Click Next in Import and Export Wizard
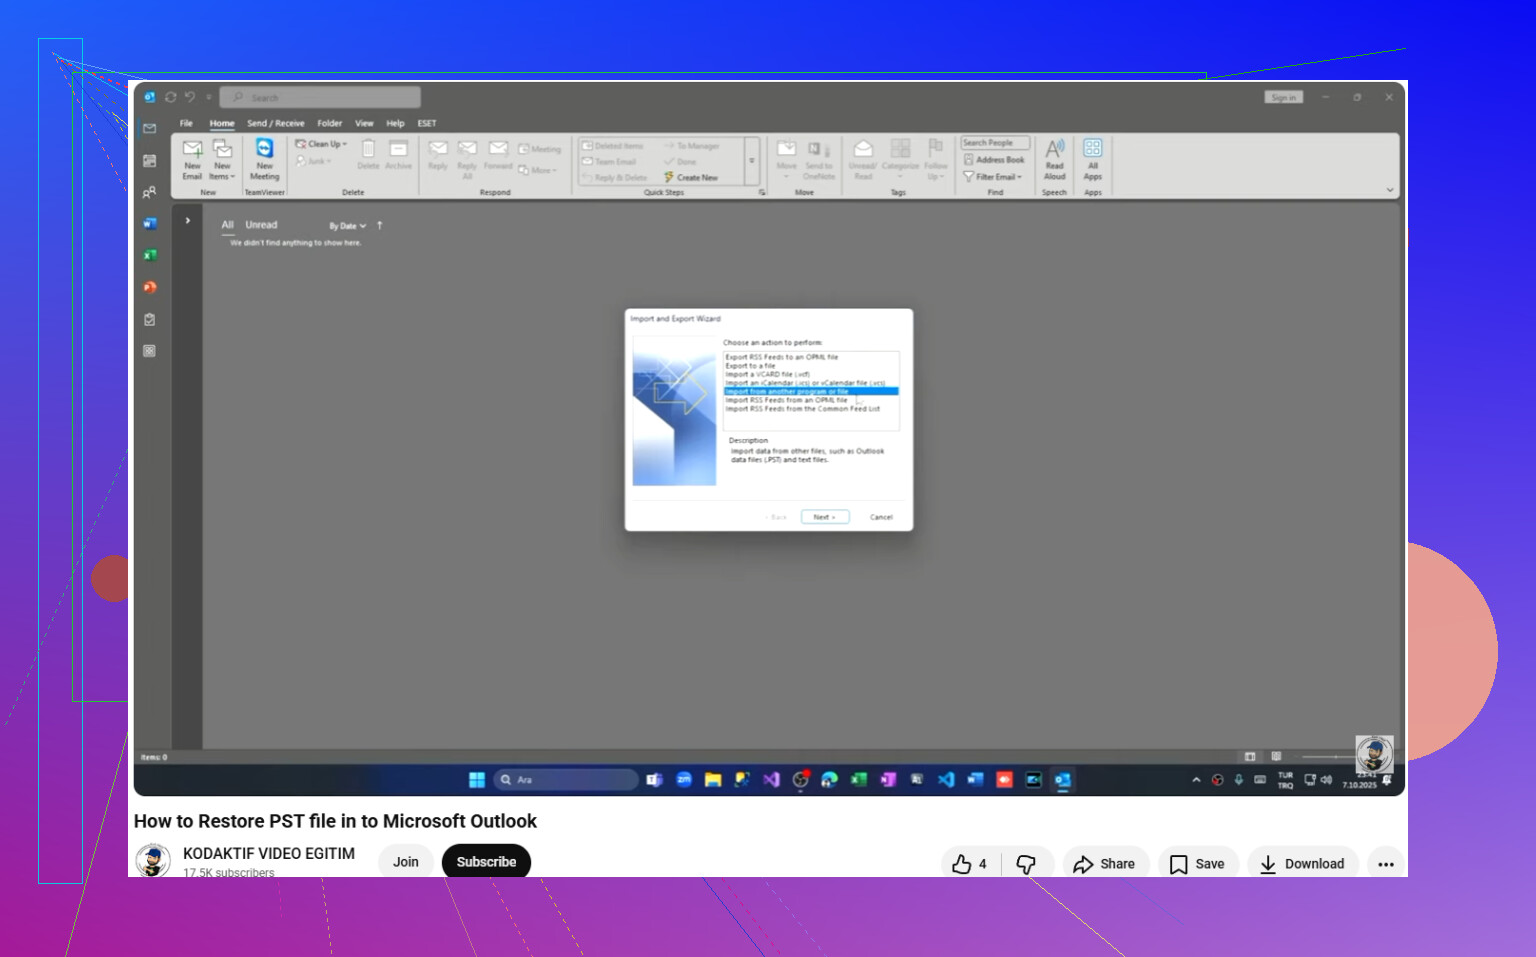This screenshot has width=1536, height=957. [825, 517]
